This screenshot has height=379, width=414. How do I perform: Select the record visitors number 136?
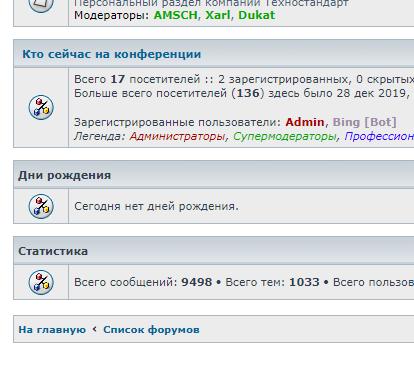pos(248,93)
